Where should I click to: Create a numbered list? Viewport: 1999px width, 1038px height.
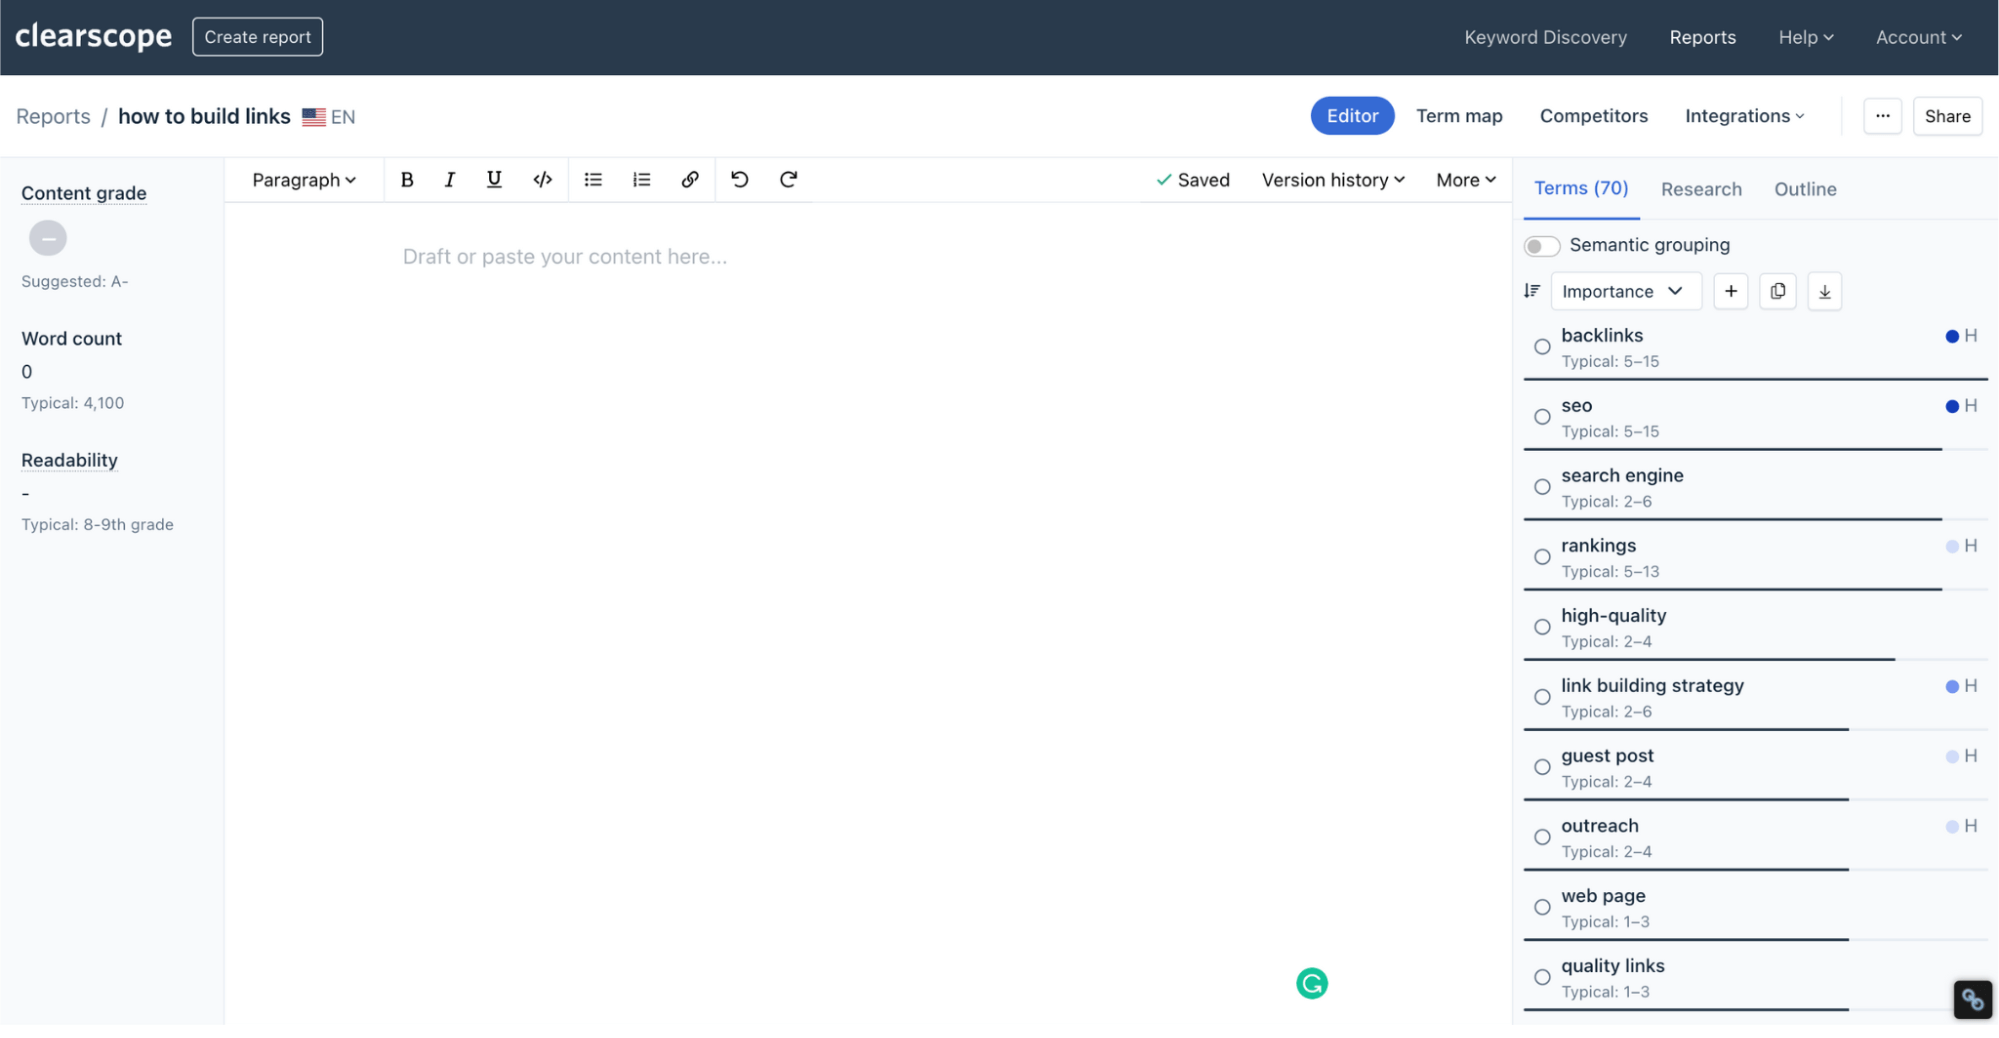642,180
